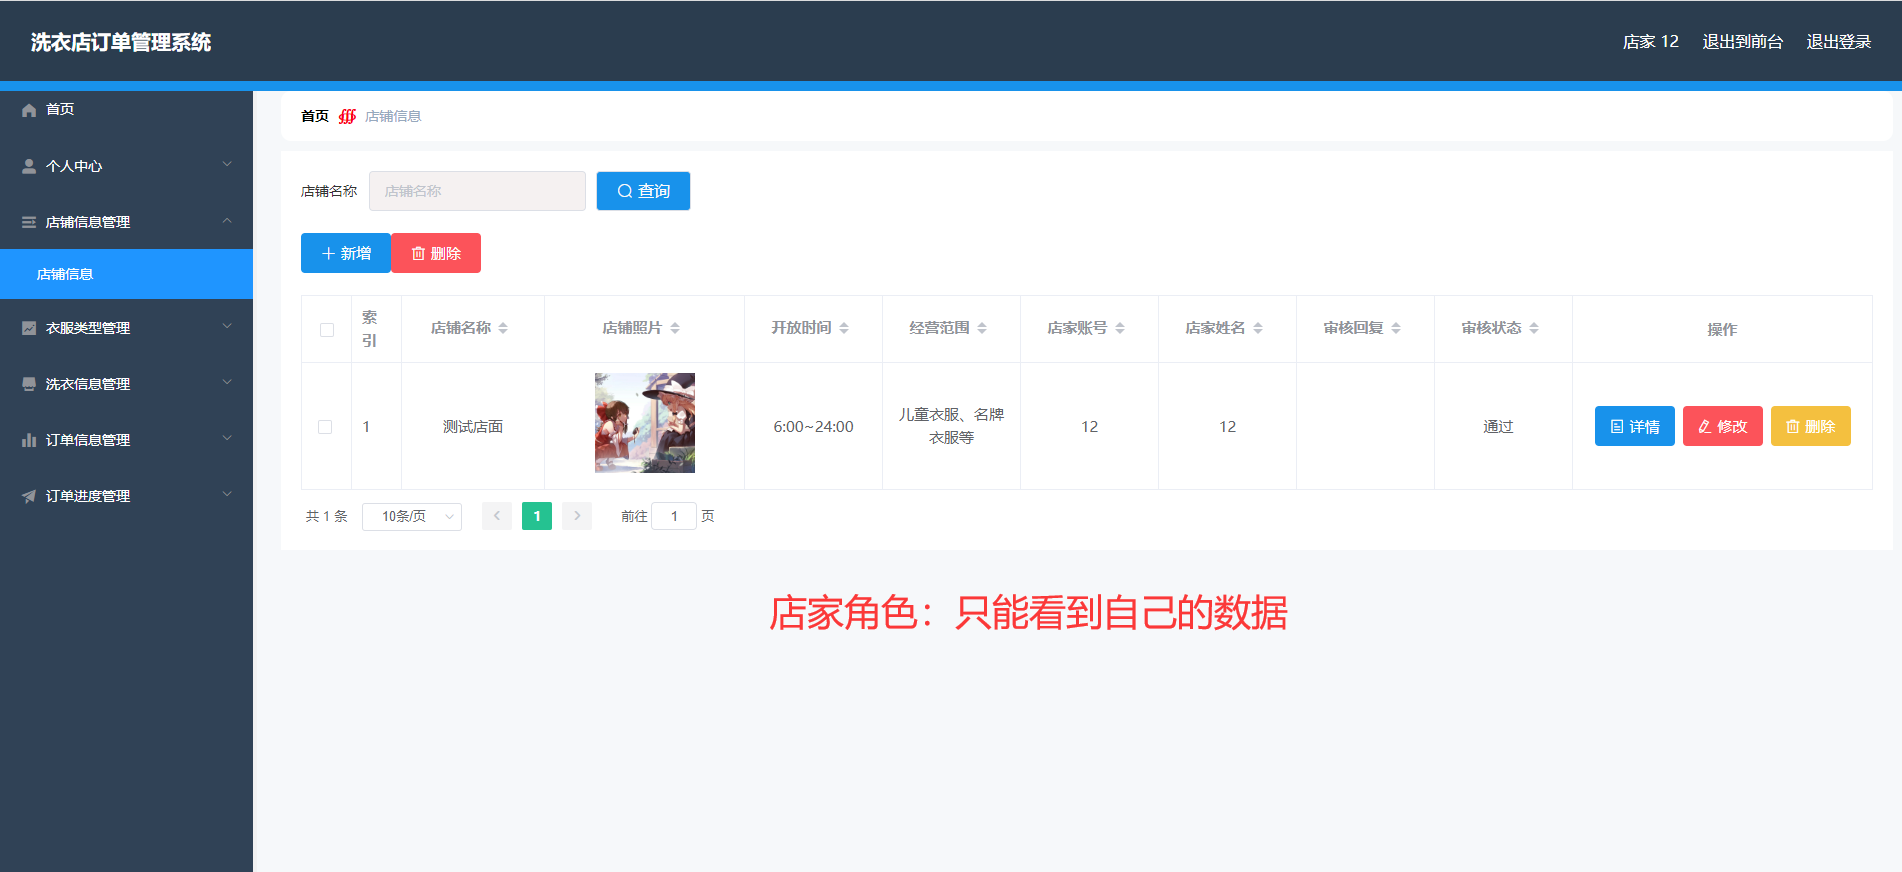Select page 1 in pagination

point(537,516)
